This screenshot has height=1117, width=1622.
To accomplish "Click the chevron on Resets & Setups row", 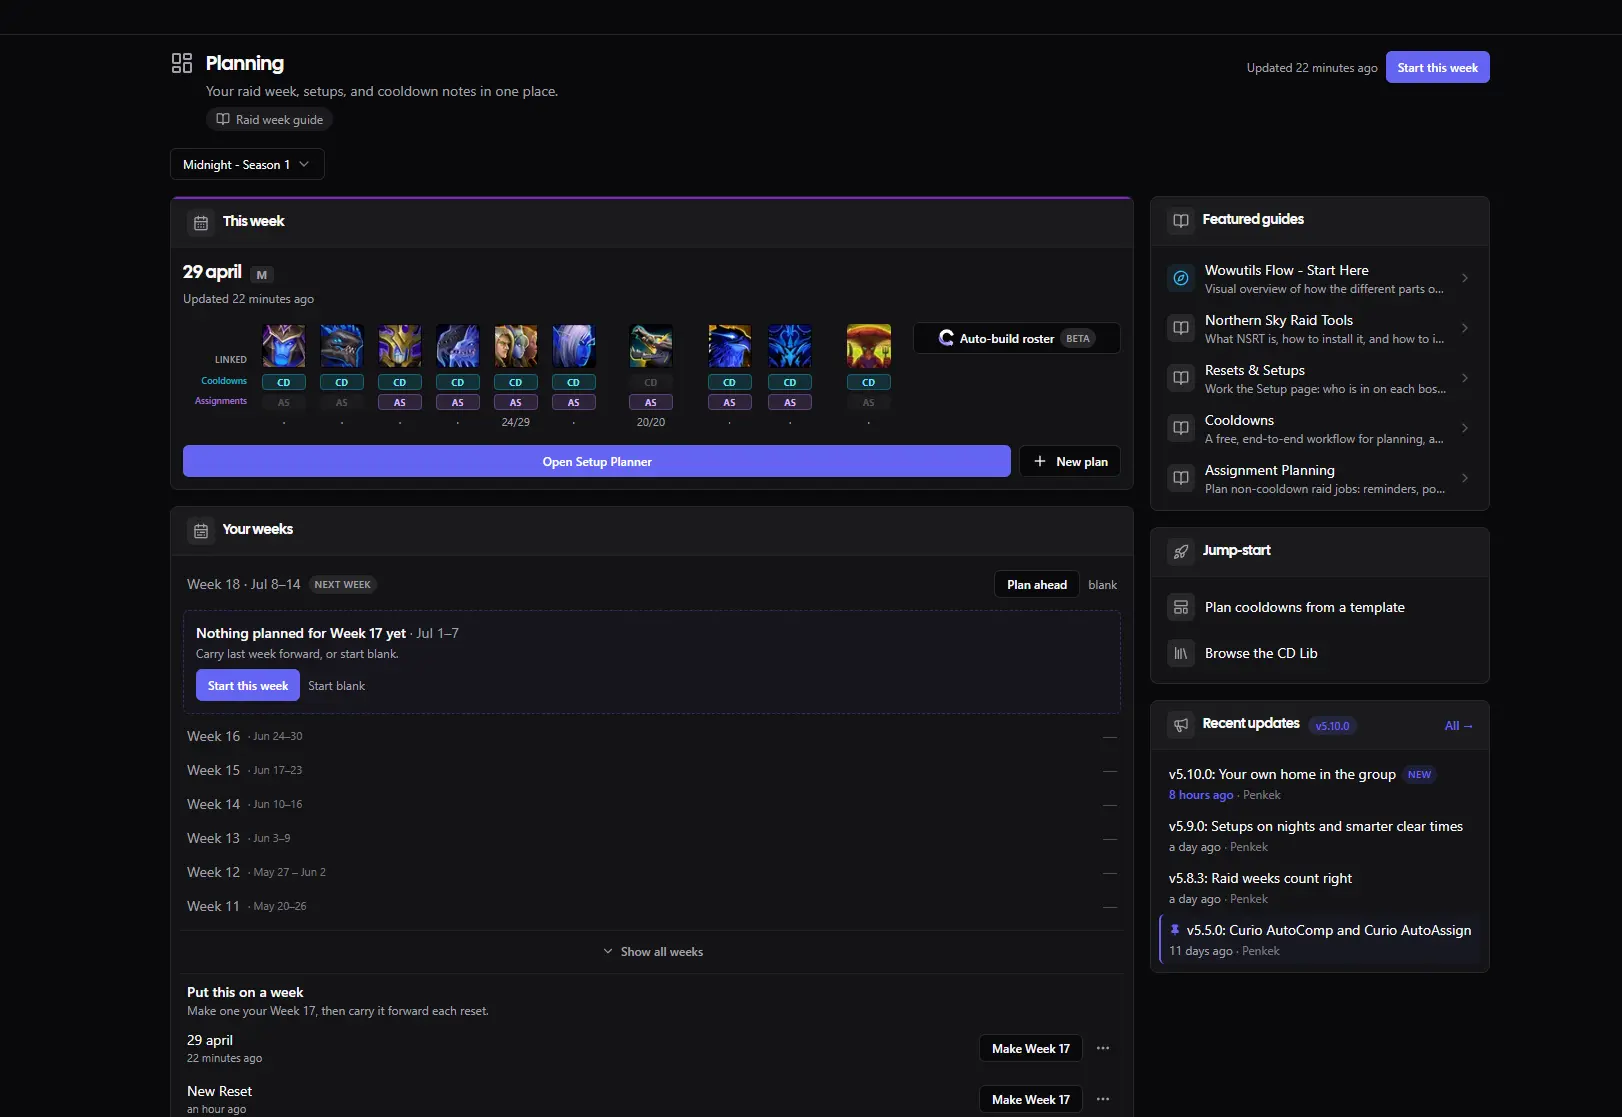I will pyautogui.click(x=1465, y=378).
